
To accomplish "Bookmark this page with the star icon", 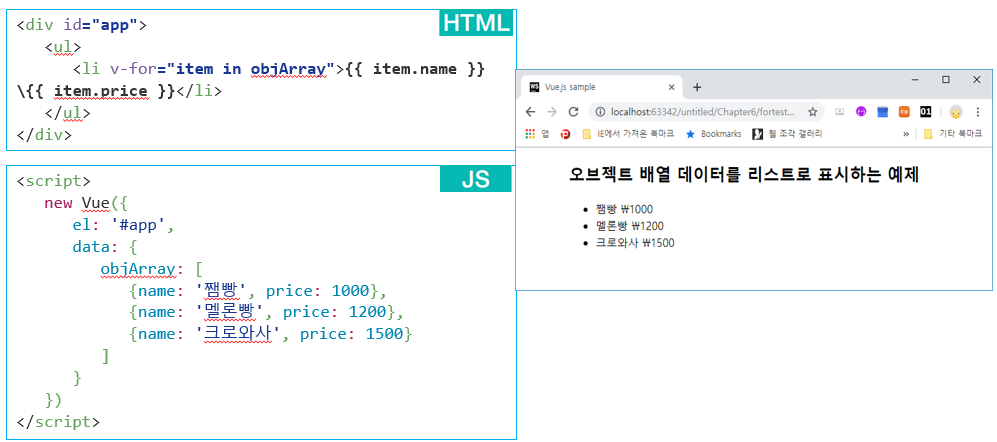I will [812, 112].
